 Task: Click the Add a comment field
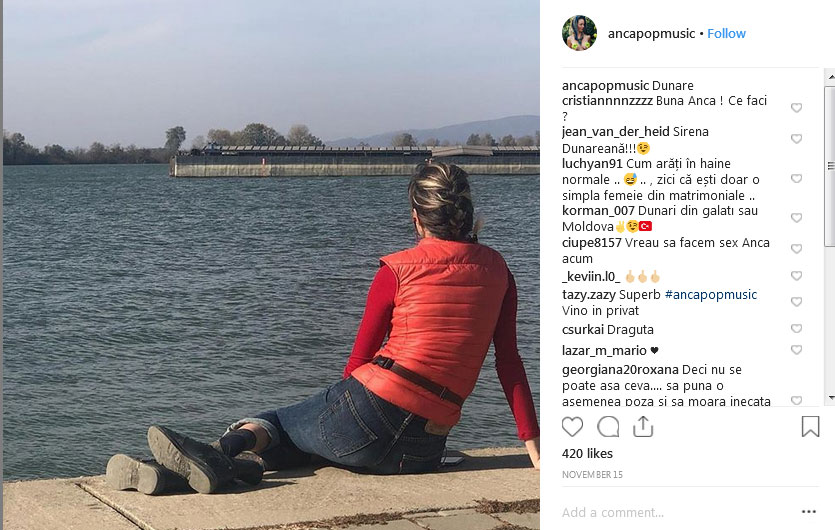[x=676, y=512]
